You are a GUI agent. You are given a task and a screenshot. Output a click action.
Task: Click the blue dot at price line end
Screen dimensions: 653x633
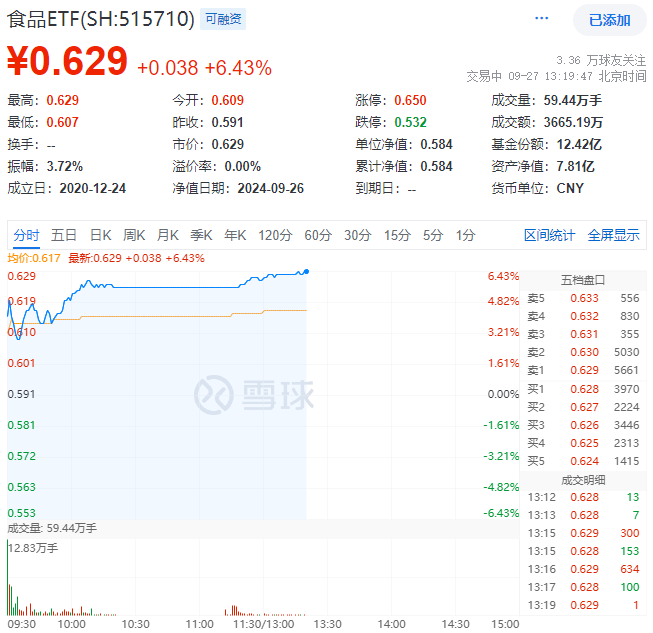point(306,271)
